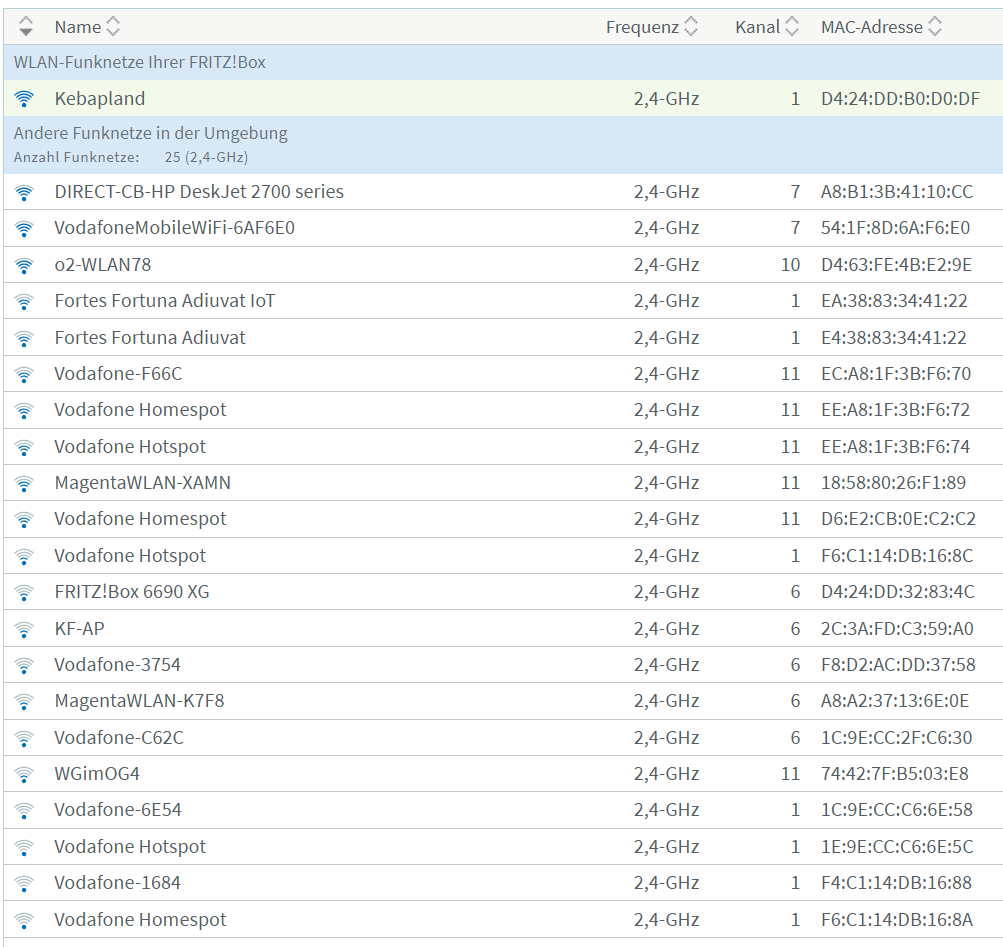
Task: Click MAC address D4:24:DD:32:83:4C
Action: pyautogui.click(x=898, y=592)
